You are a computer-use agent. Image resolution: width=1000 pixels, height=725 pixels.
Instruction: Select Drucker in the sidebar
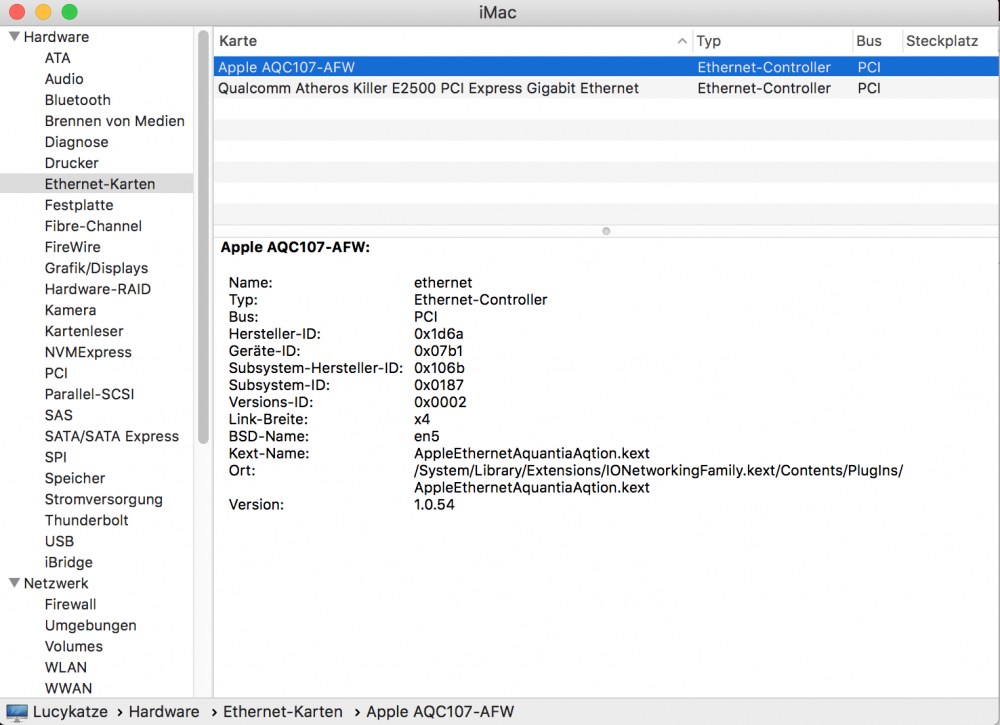pyautogui.click(x=71, y=163)
